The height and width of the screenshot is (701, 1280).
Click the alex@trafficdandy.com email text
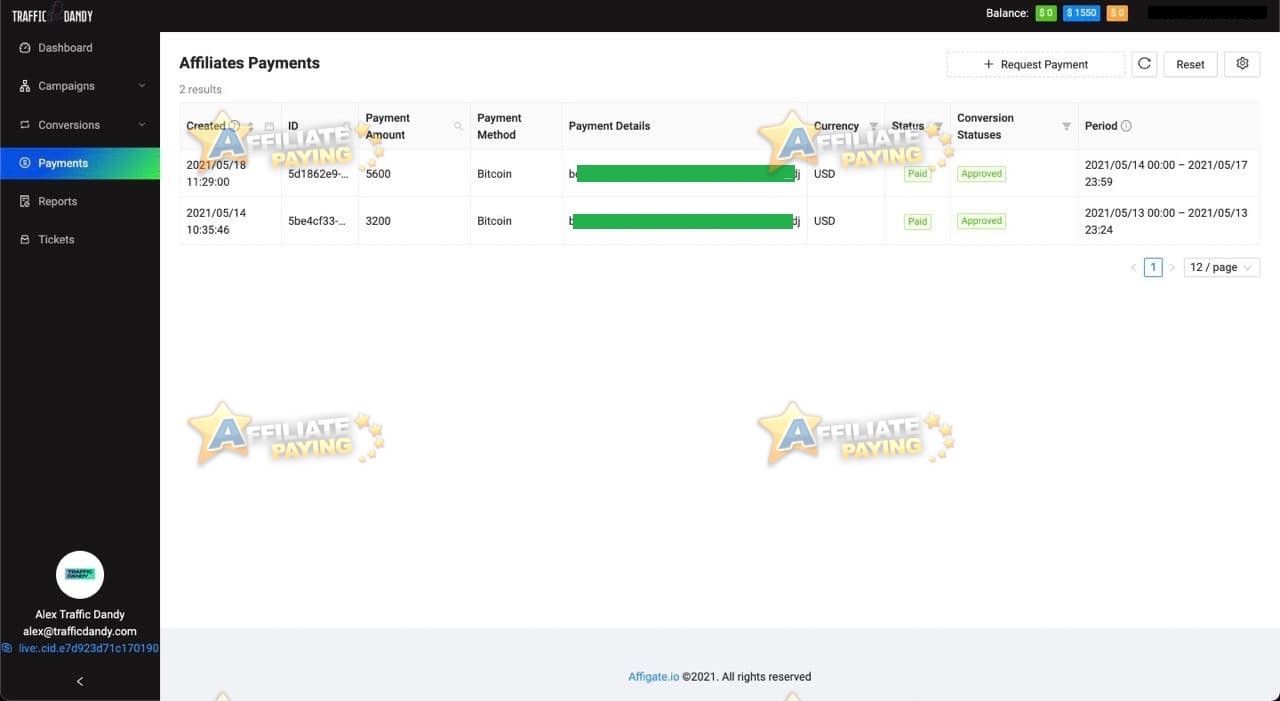[80, 631]
